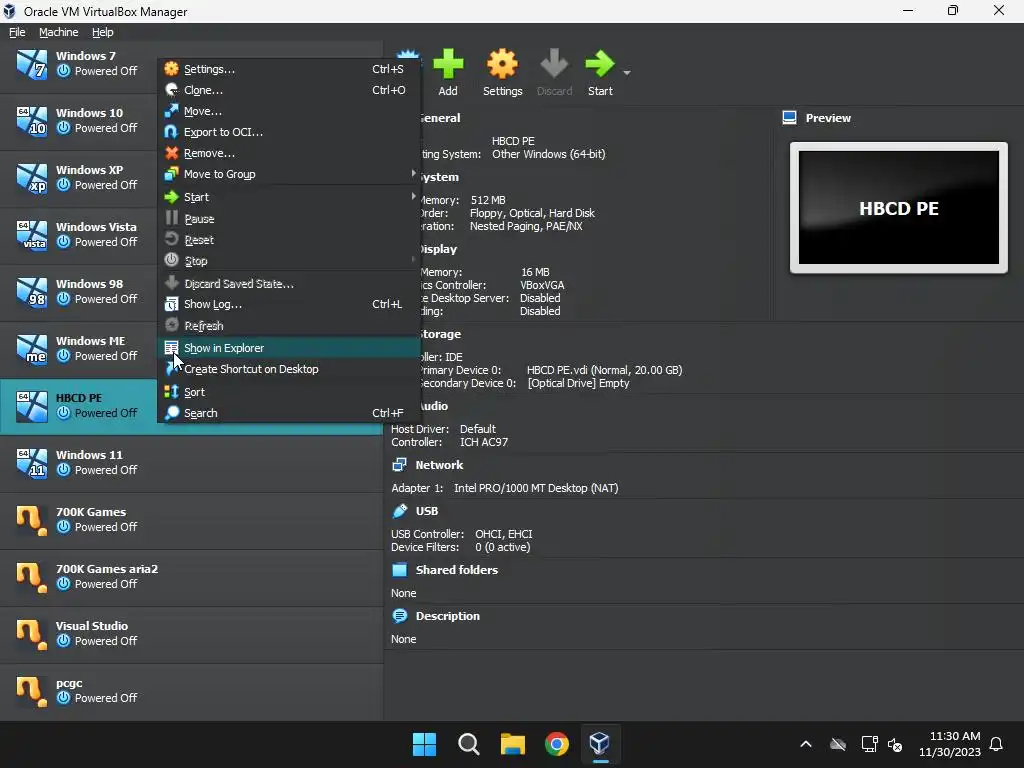Image resolution: width=1024 pixels, height=768 pixels.
Task: Select the 700K Games VM icon
Action: click(31, 520)
